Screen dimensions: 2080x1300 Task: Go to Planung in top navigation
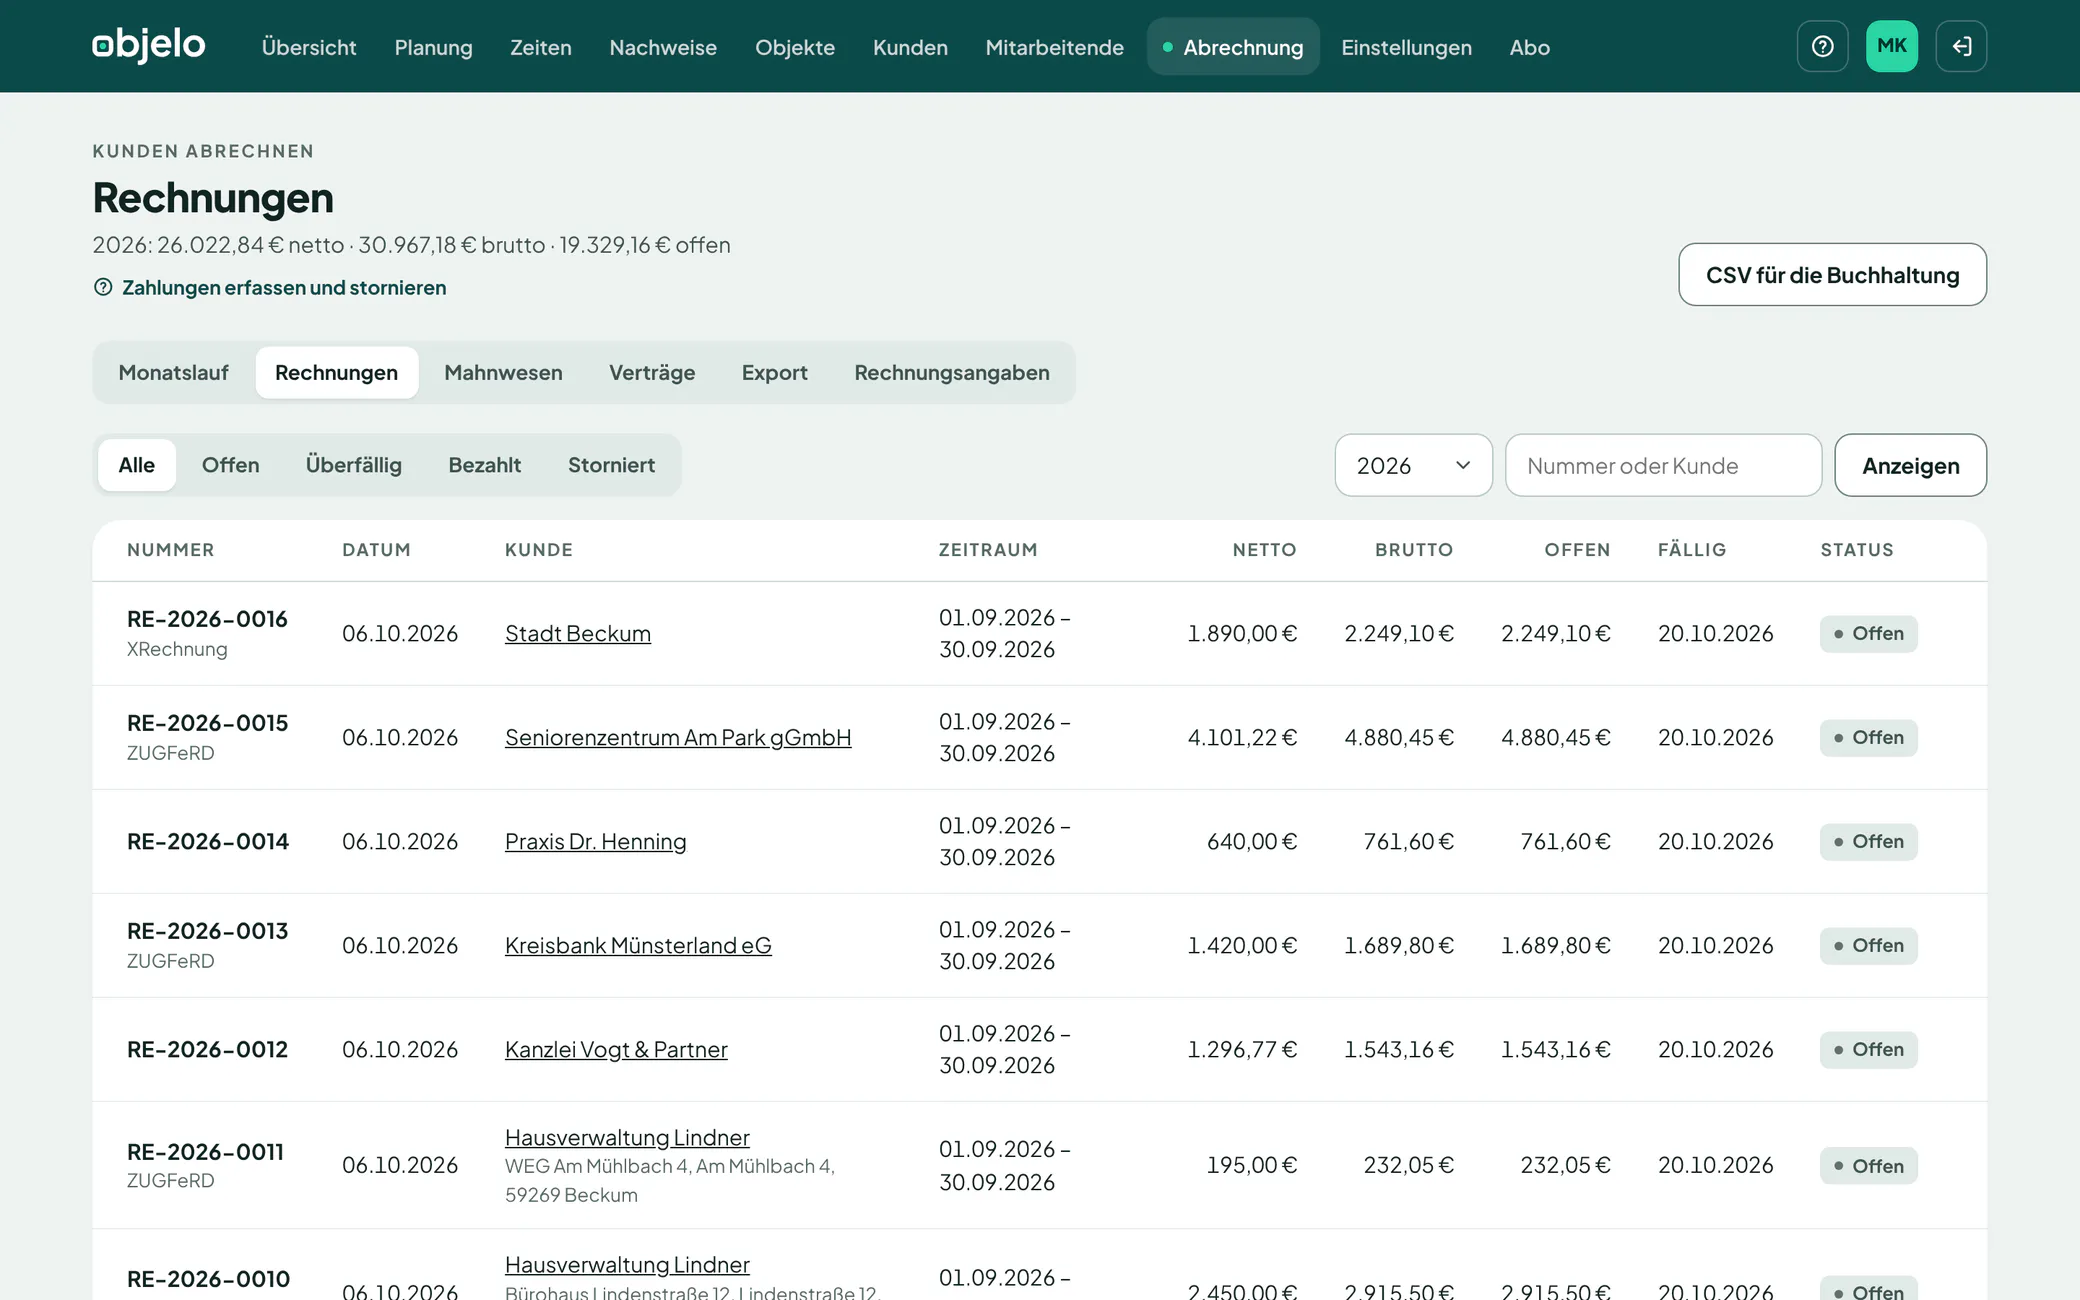433,47
